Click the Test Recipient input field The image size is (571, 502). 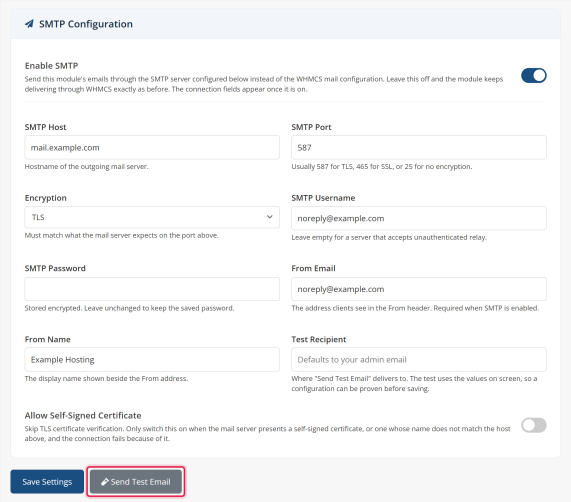419,360
